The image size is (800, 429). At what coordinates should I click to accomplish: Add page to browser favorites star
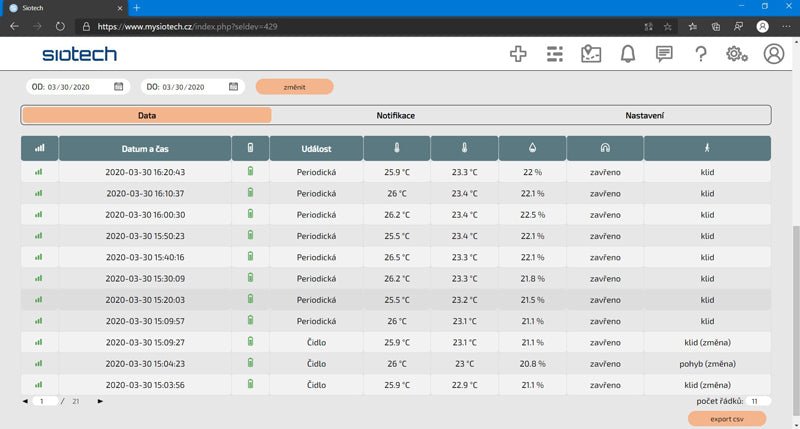tap(667, 27)
